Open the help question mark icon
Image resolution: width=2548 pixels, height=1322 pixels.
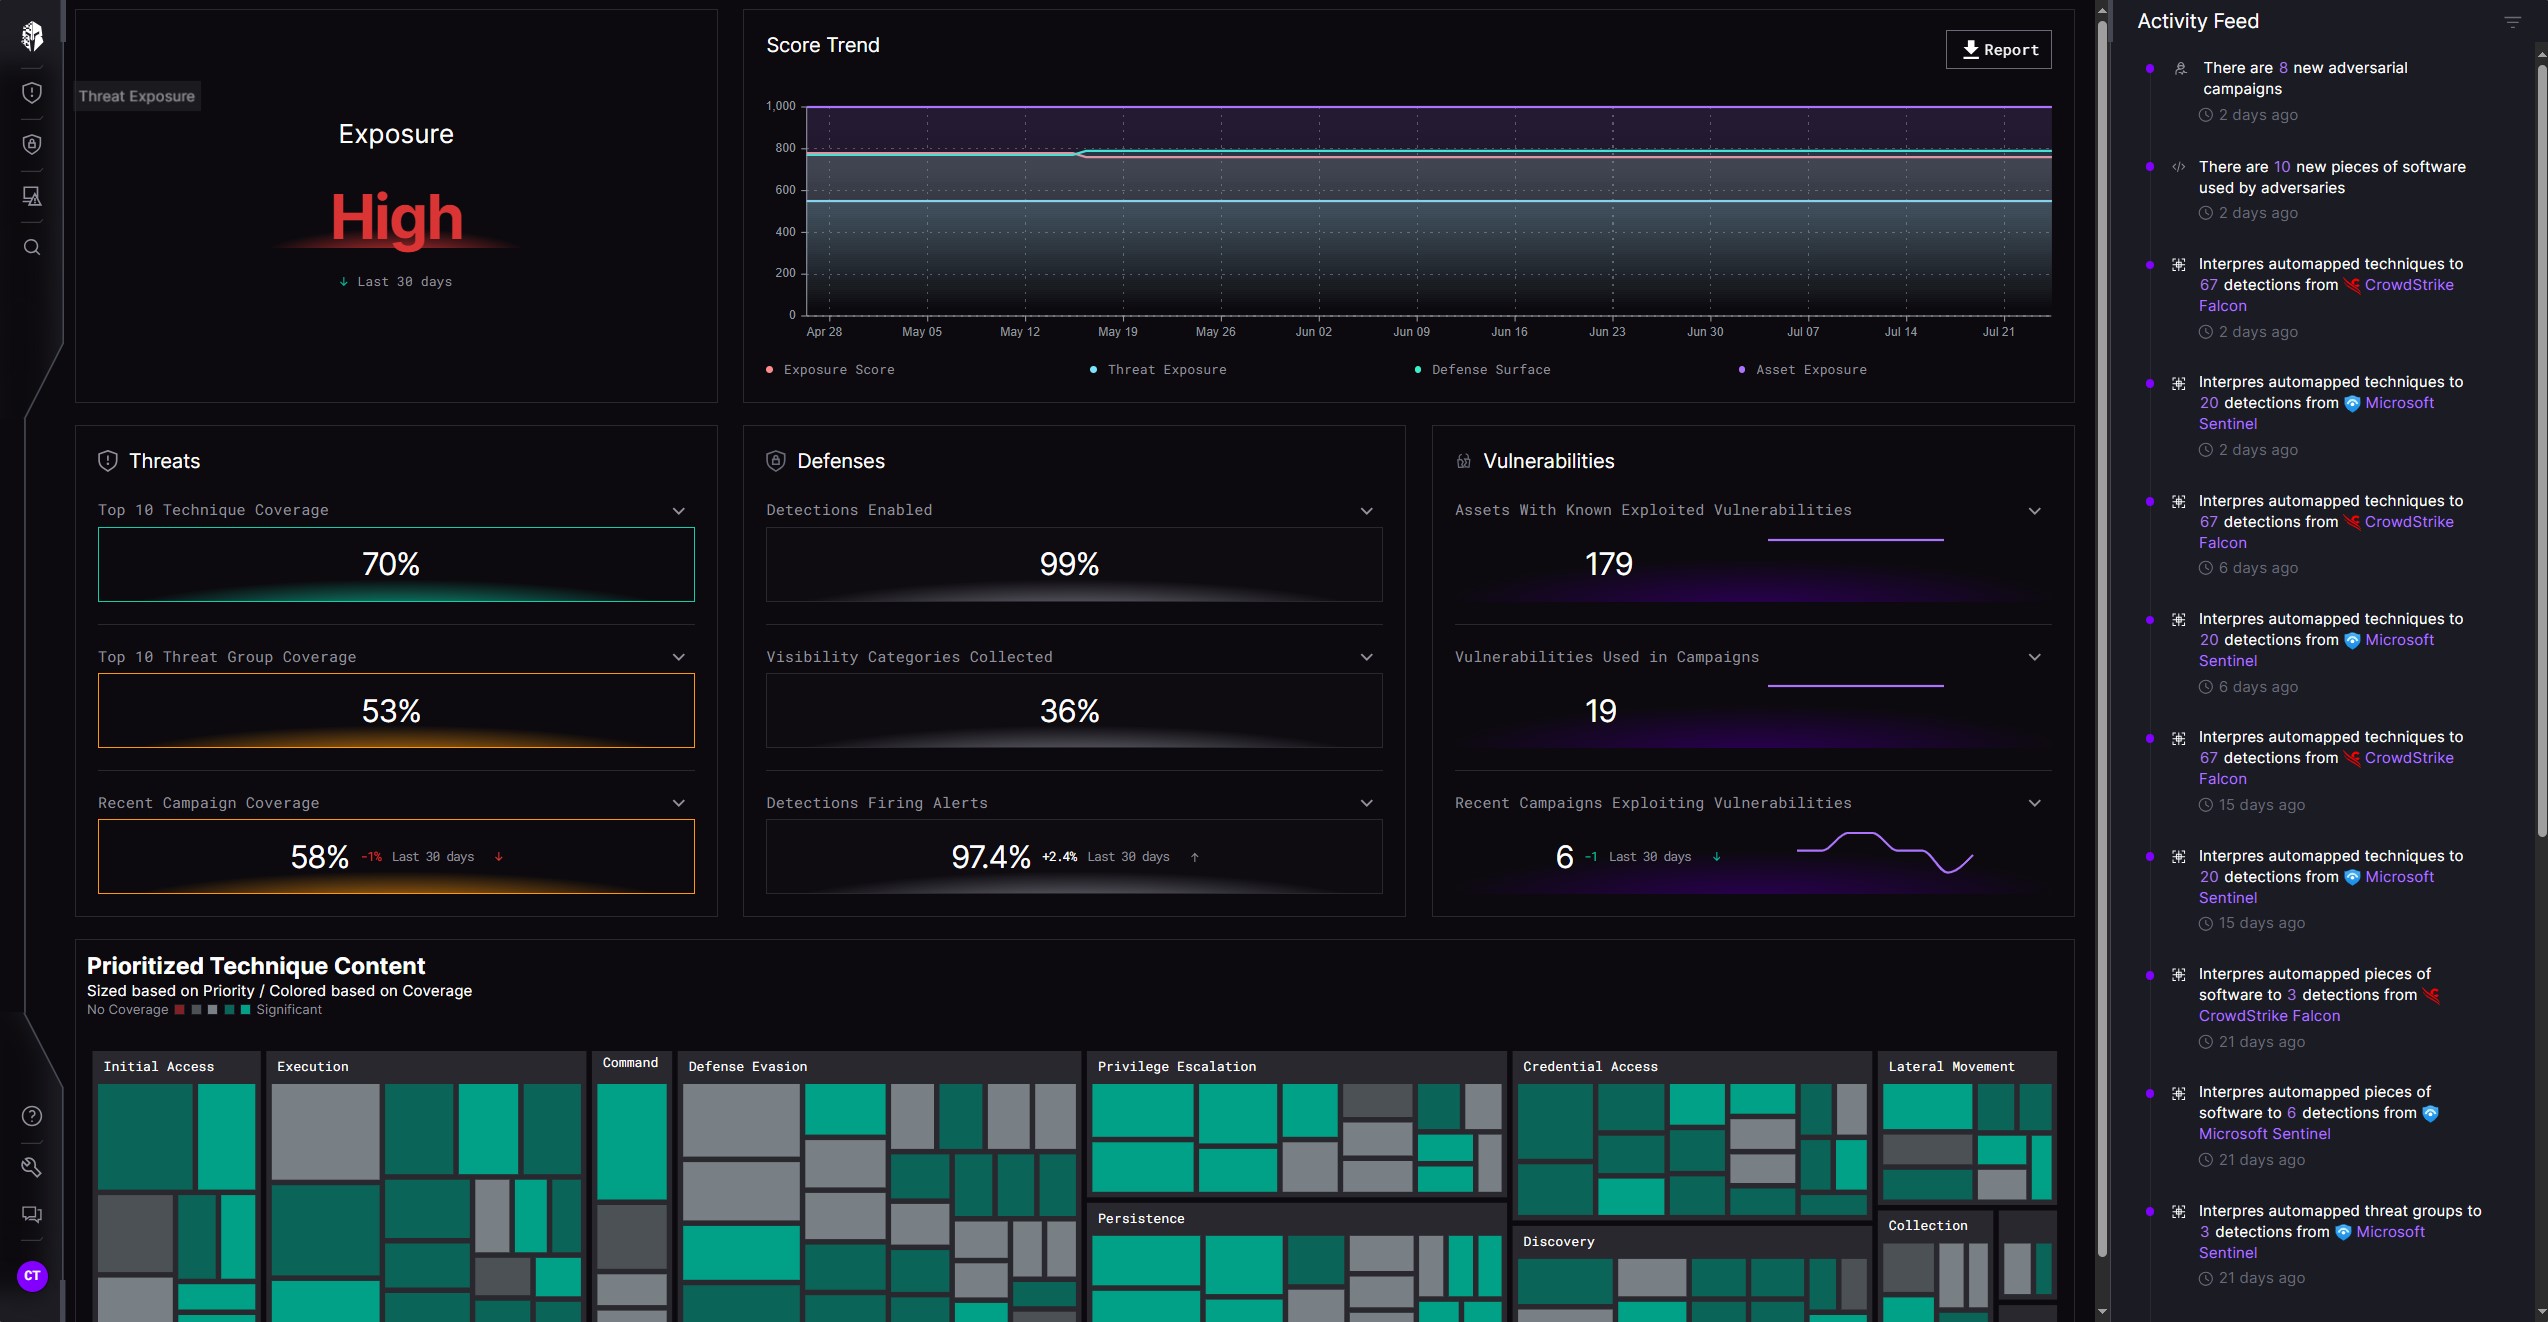[32, 1116]
